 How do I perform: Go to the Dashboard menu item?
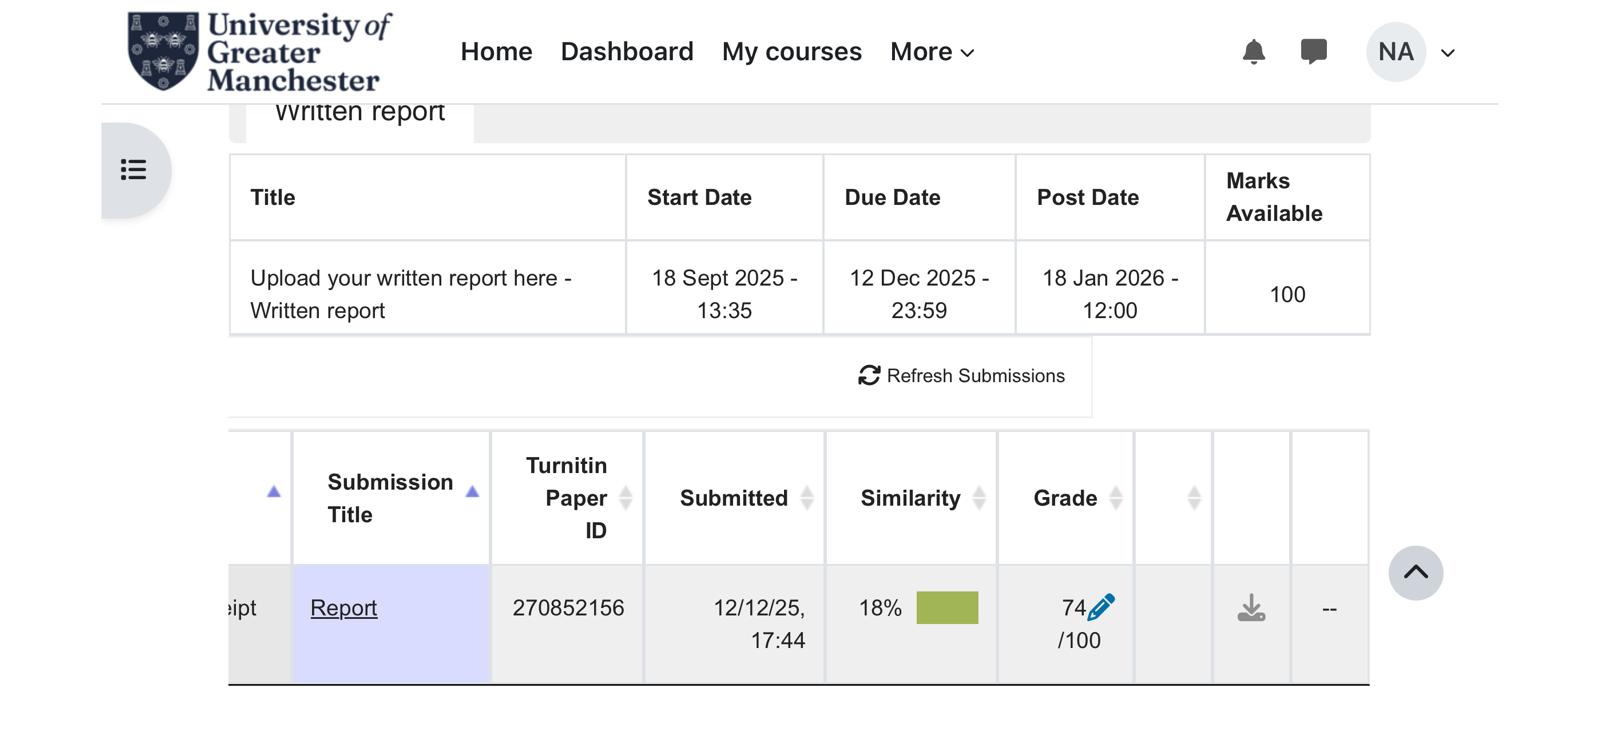click(627, 52)
